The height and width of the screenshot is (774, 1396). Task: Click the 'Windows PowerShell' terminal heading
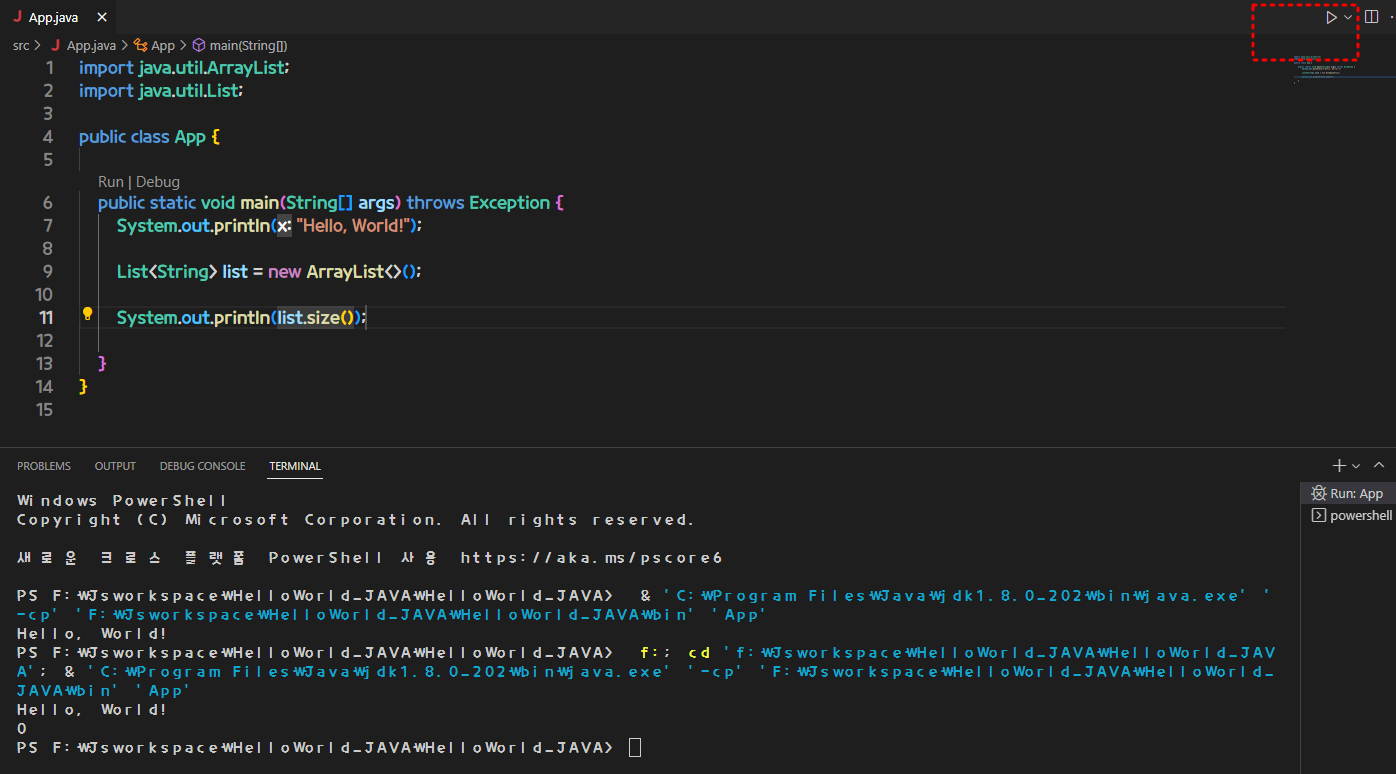coord(122,500)
